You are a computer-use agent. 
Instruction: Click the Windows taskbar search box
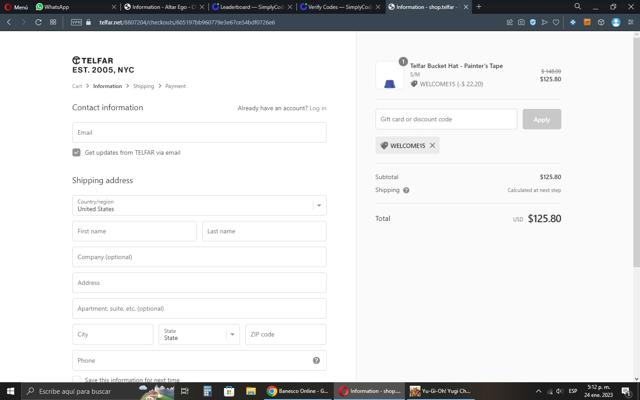coord(98,391)
